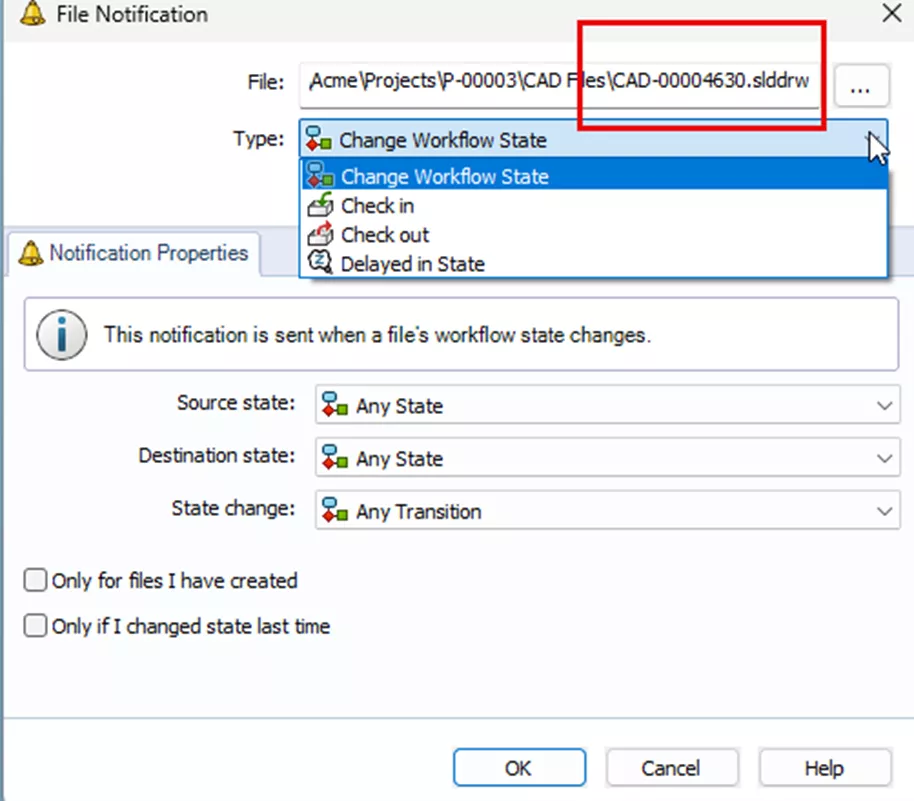Collapse the Type dropdown arrow

(874, 139)
